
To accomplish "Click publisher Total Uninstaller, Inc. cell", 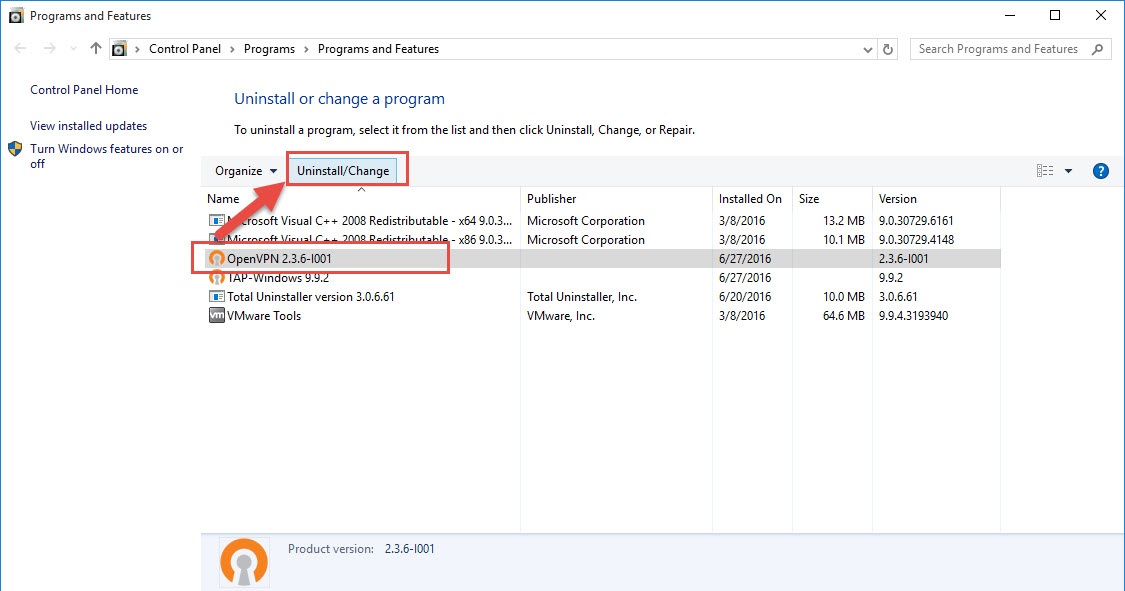I will (x=582, y=297).
